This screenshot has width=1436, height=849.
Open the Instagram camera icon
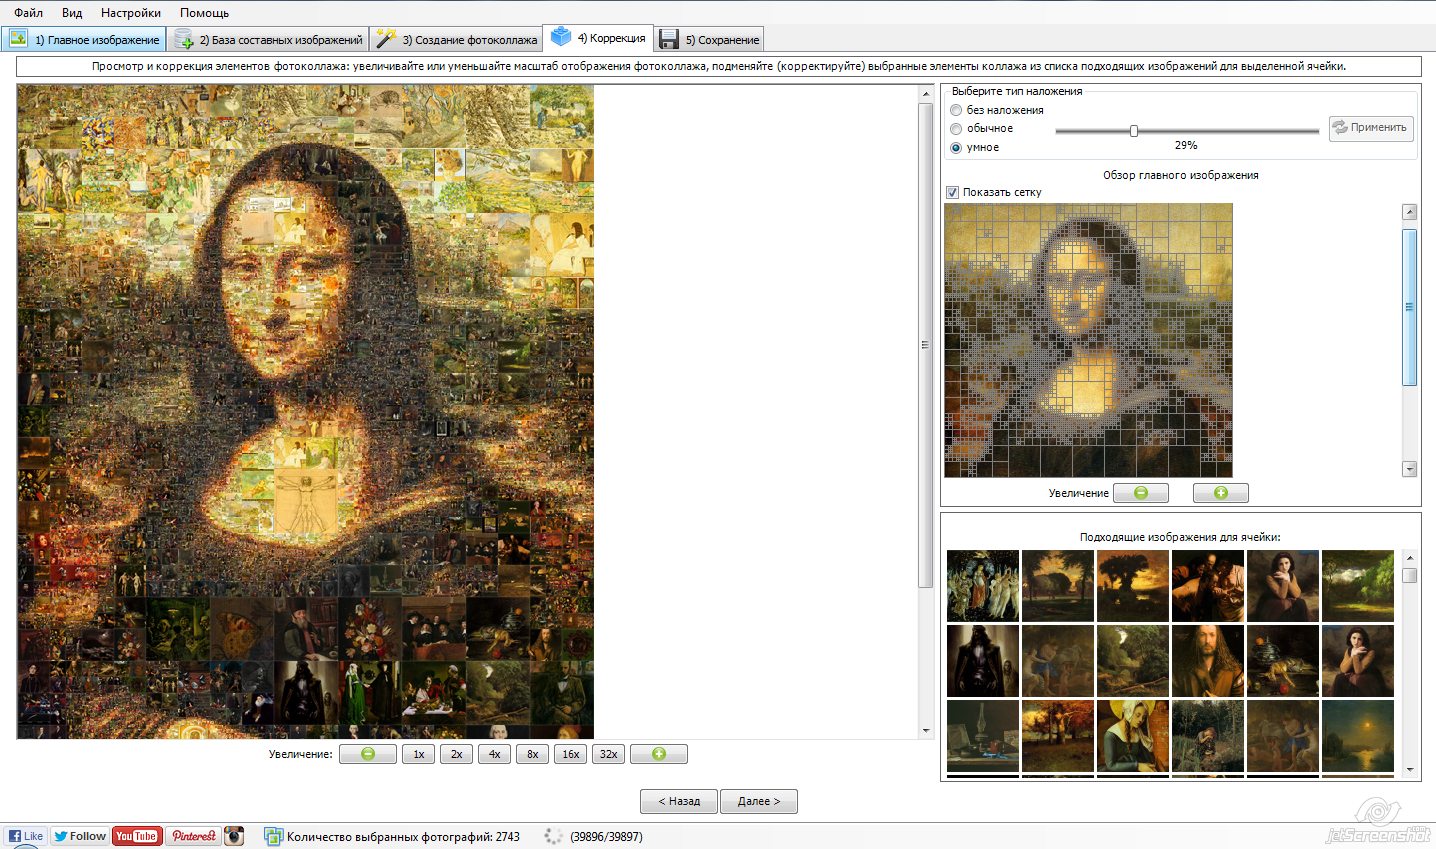(234, 836)
